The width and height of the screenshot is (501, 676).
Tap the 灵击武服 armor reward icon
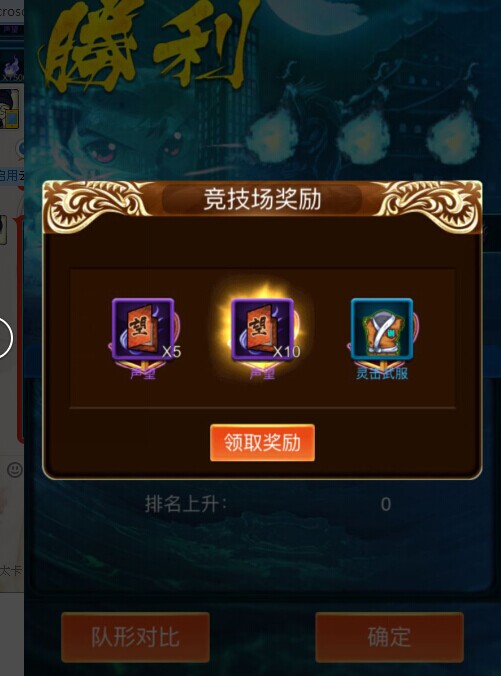point(382,330)
